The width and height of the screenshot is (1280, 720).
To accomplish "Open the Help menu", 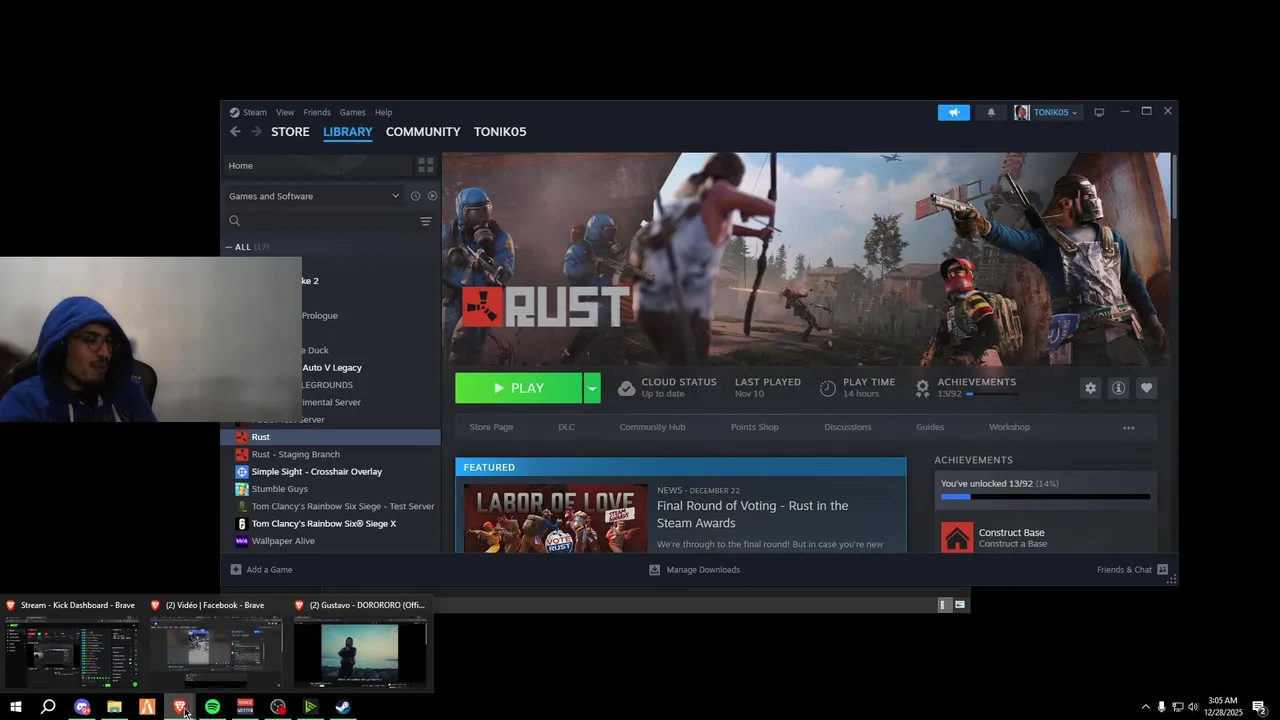I will tap(383, 112).
